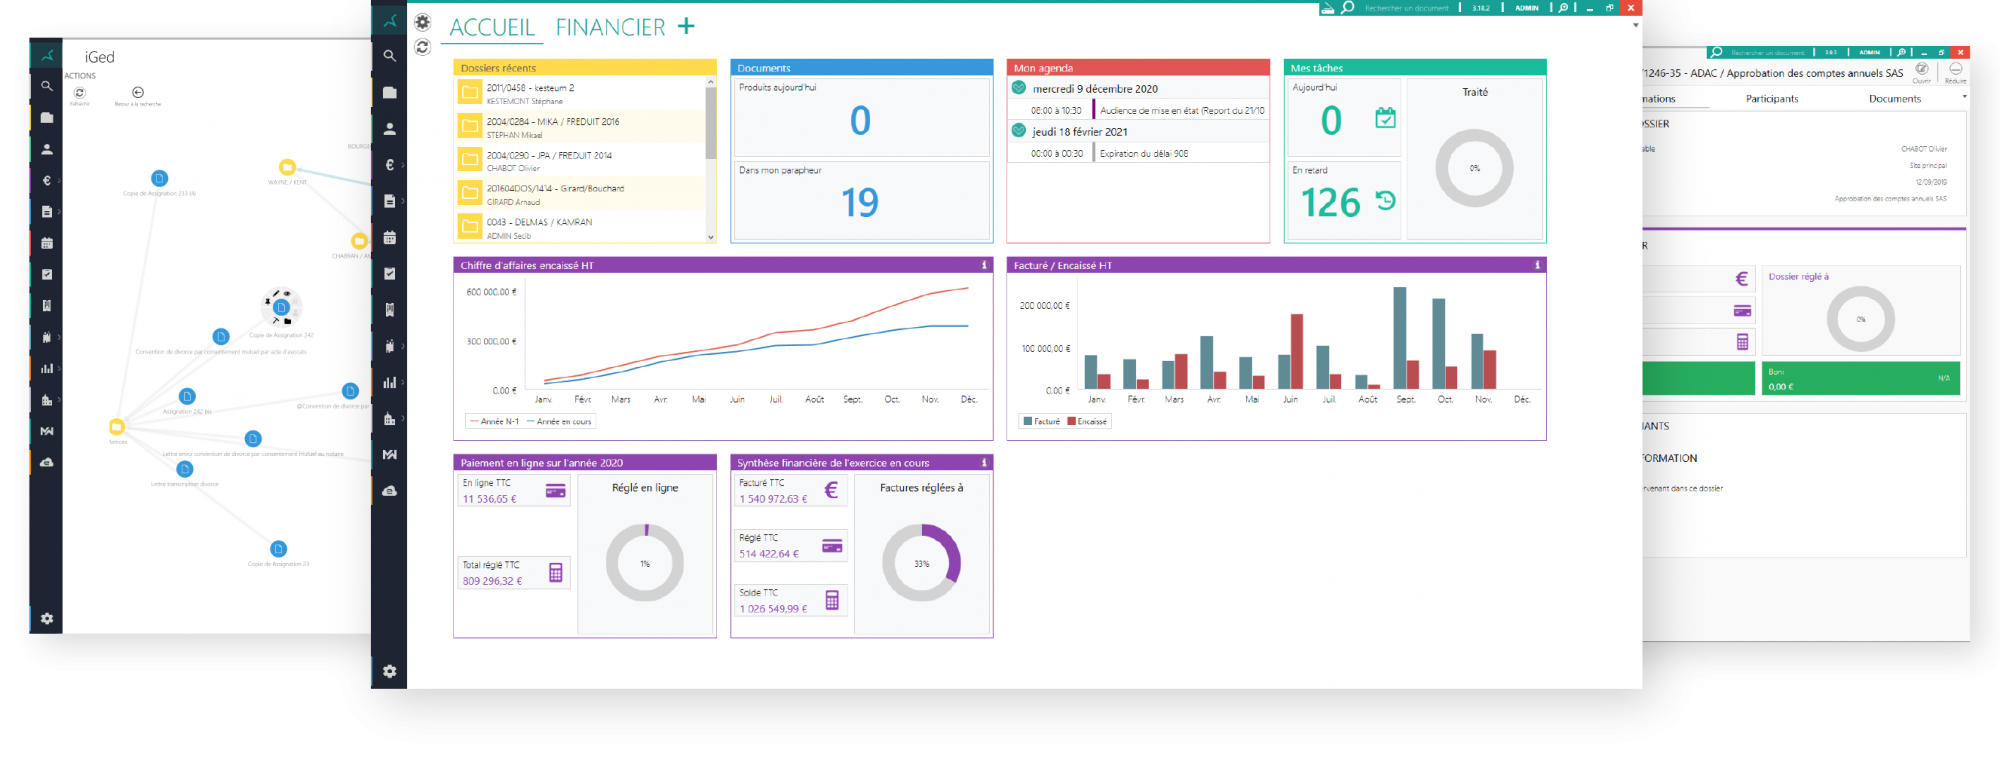The width and height of the screenshot is (2000, 780).
Task: Open dashboard settings gear beside ACCUEIL tab
Action: pos(423,22)
